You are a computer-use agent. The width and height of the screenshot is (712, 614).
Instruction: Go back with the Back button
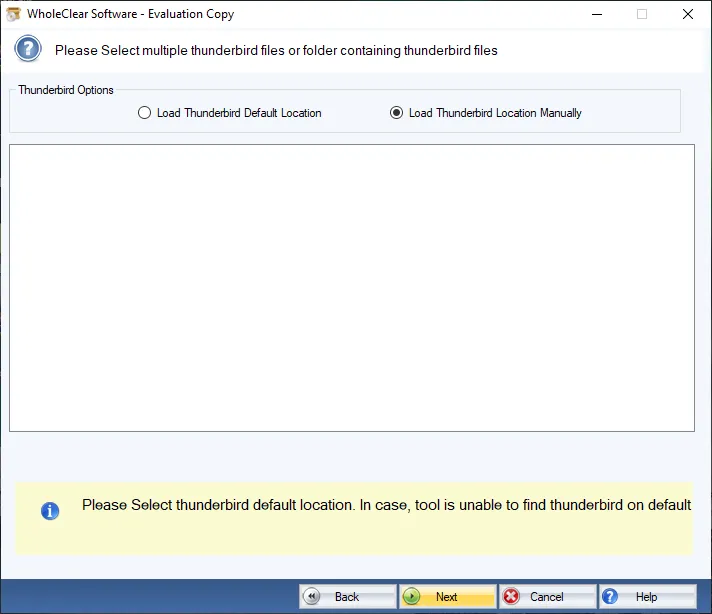tap(348, 596)
